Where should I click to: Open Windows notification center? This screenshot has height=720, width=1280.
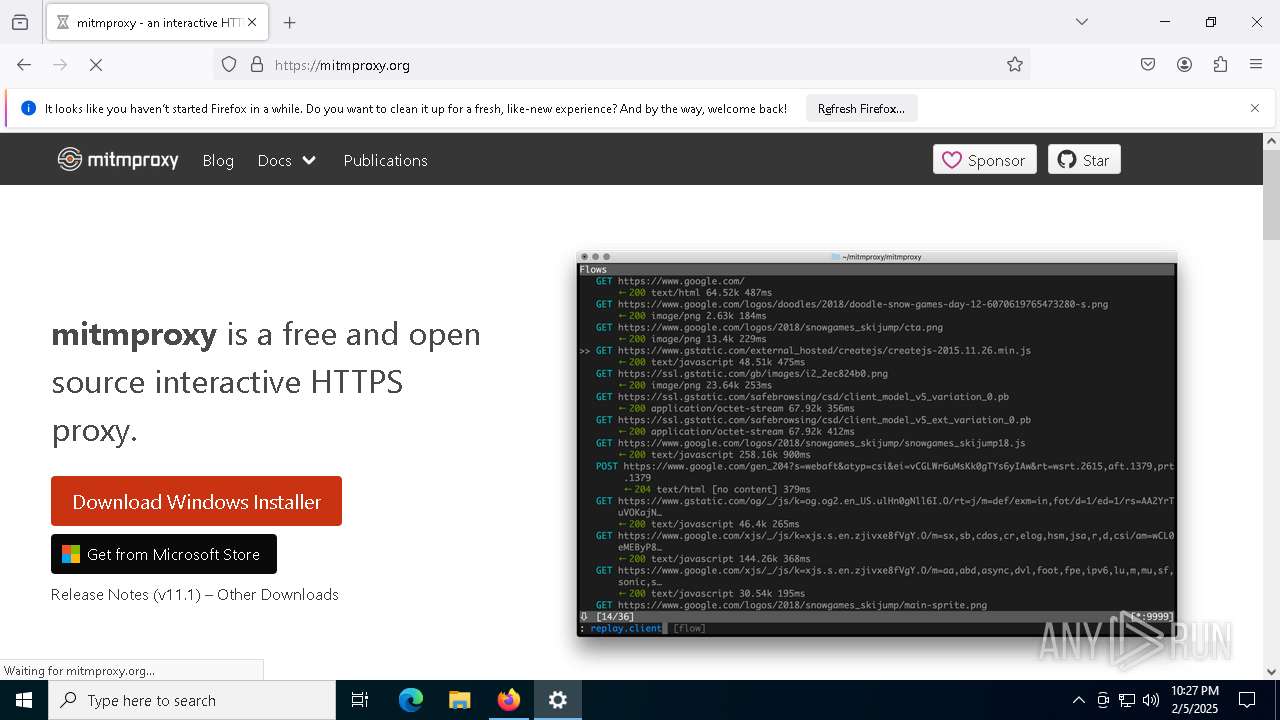(x=1248, y=700)
